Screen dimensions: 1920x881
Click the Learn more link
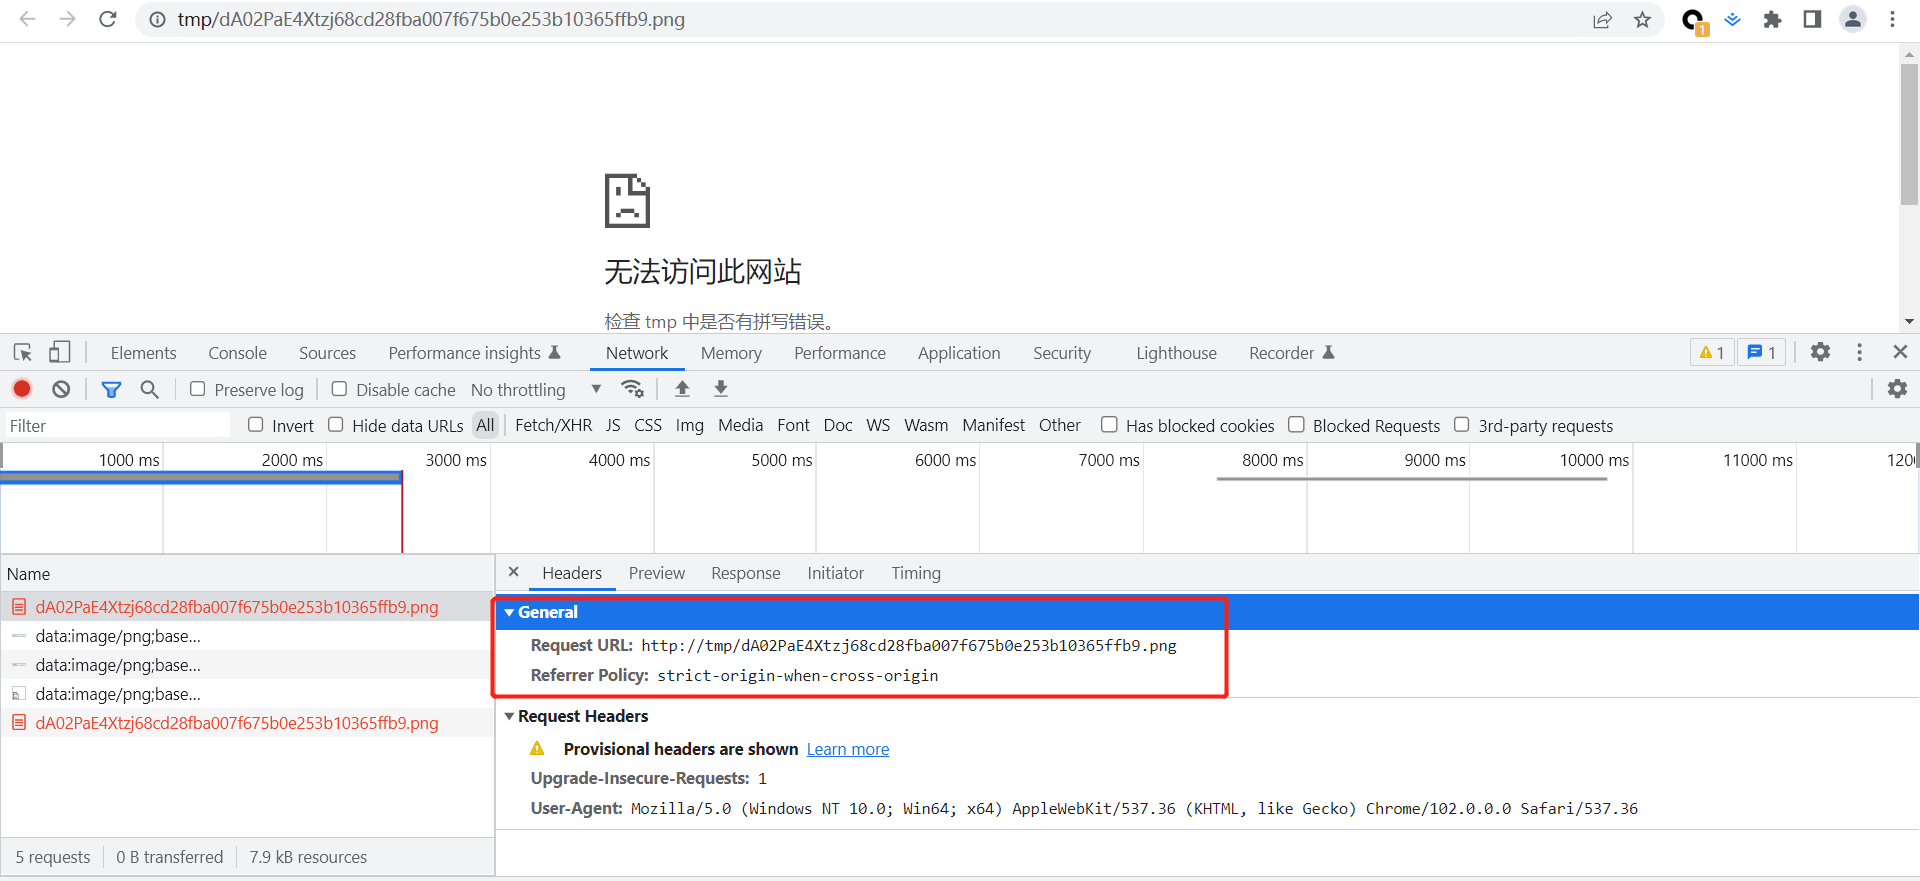tap(848, 749)
